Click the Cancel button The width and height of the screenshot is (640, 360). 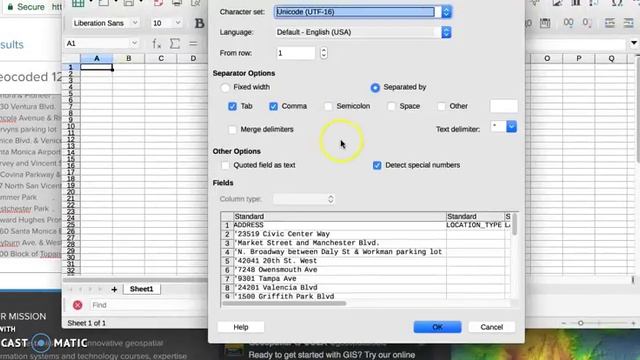click(x=491, y=327)
